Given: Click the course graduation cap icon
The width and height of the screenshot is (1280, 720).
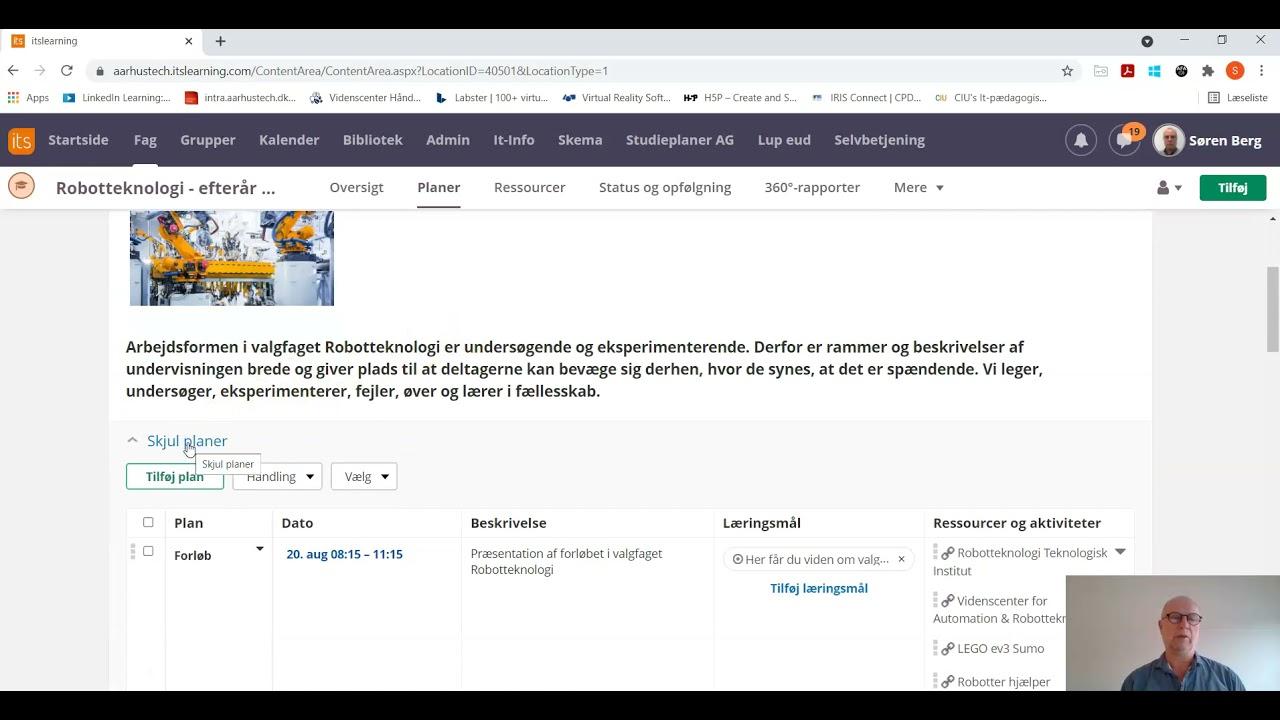Looking at the screenshot, I should click(x=21, y=187).
